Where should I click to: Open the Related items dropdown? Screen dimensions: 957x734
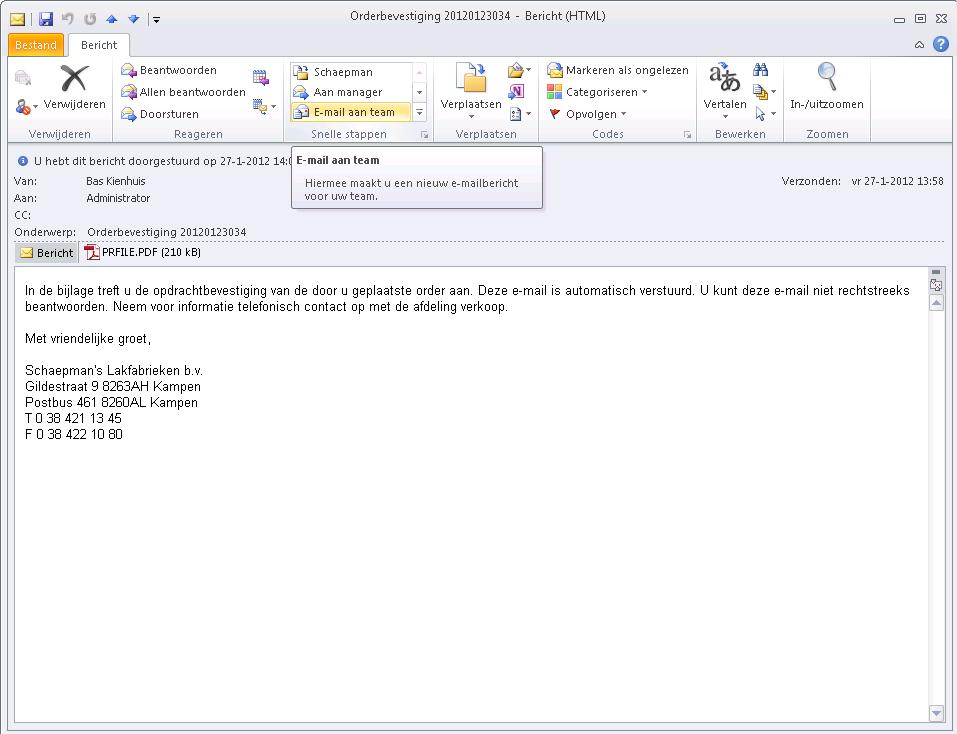[764, 92]
